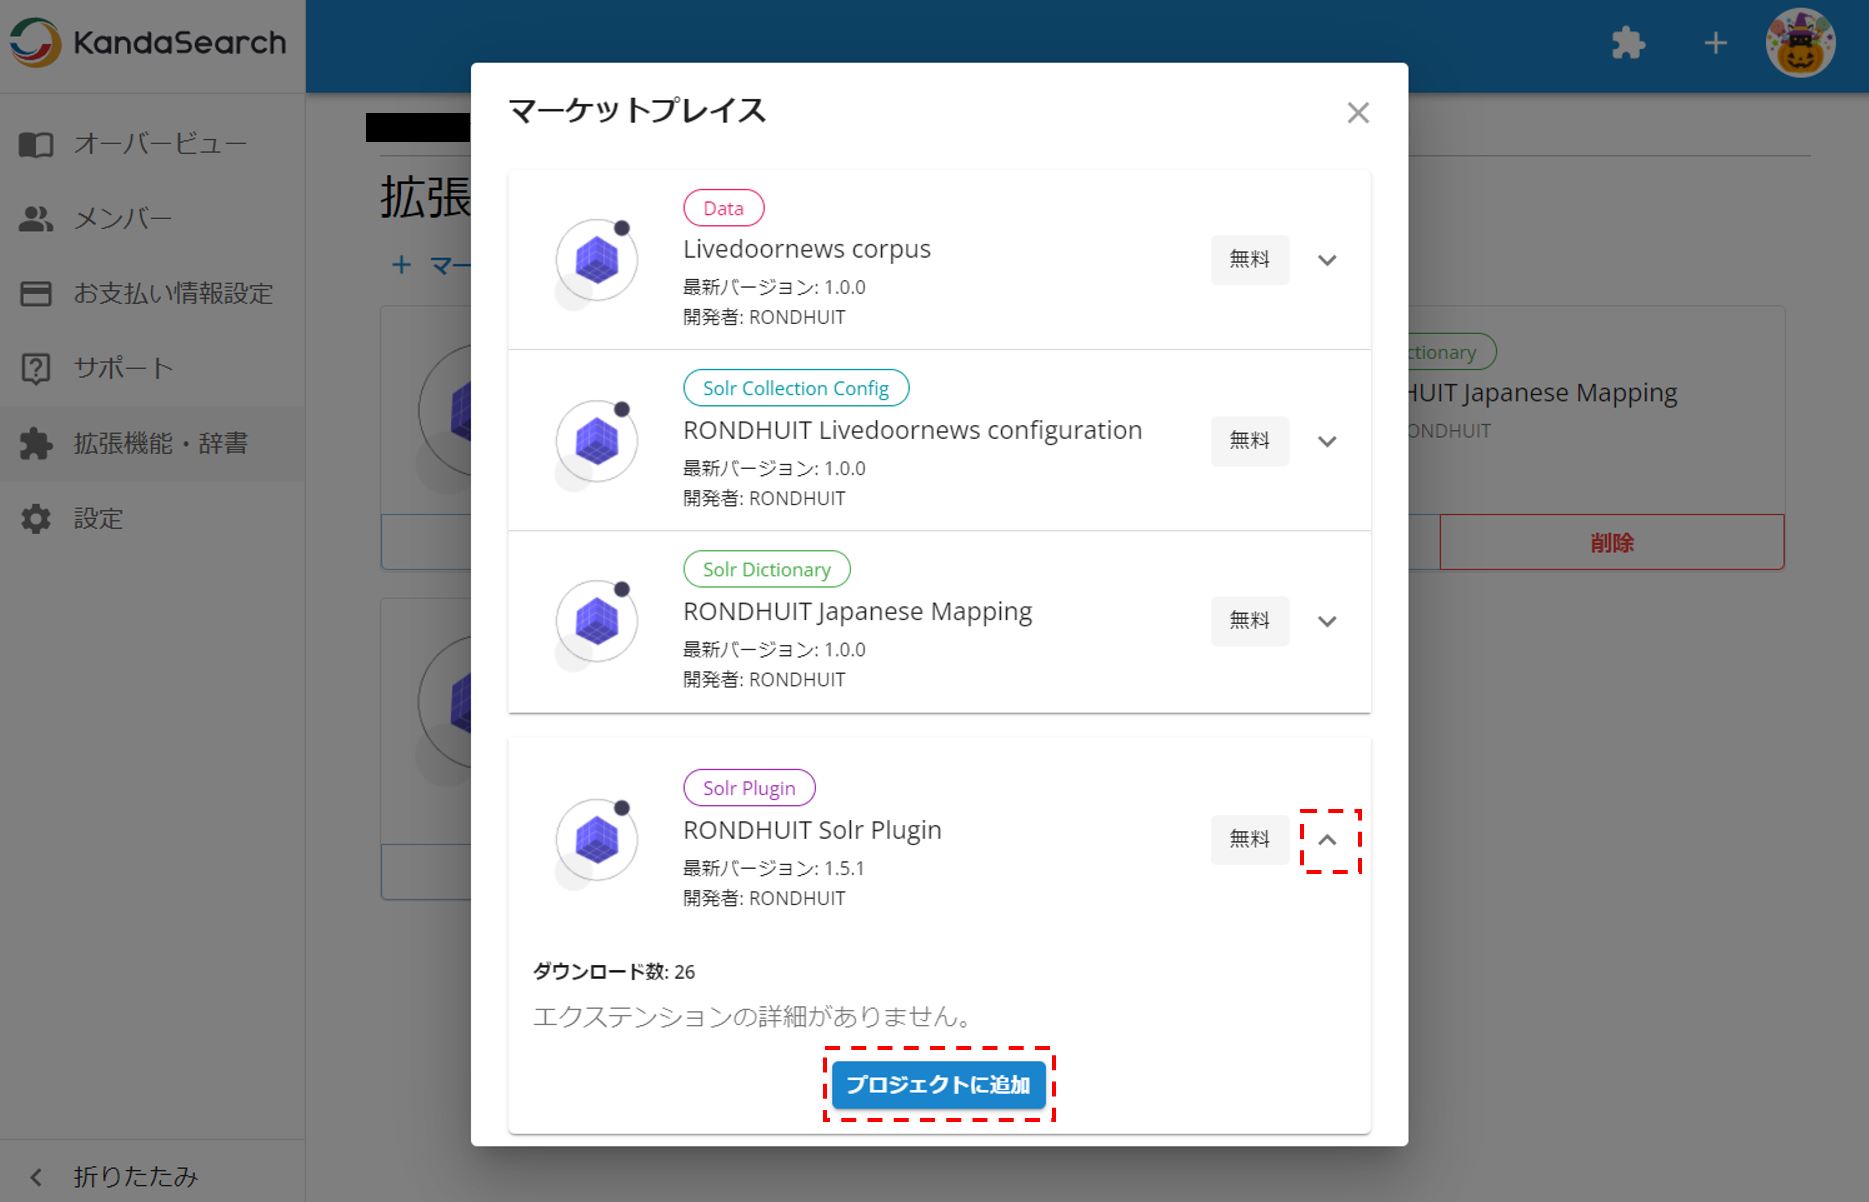Click 最新バージョン: 1.5.1 text
The image size is (1869, 1202).
[x=774, y=868]
